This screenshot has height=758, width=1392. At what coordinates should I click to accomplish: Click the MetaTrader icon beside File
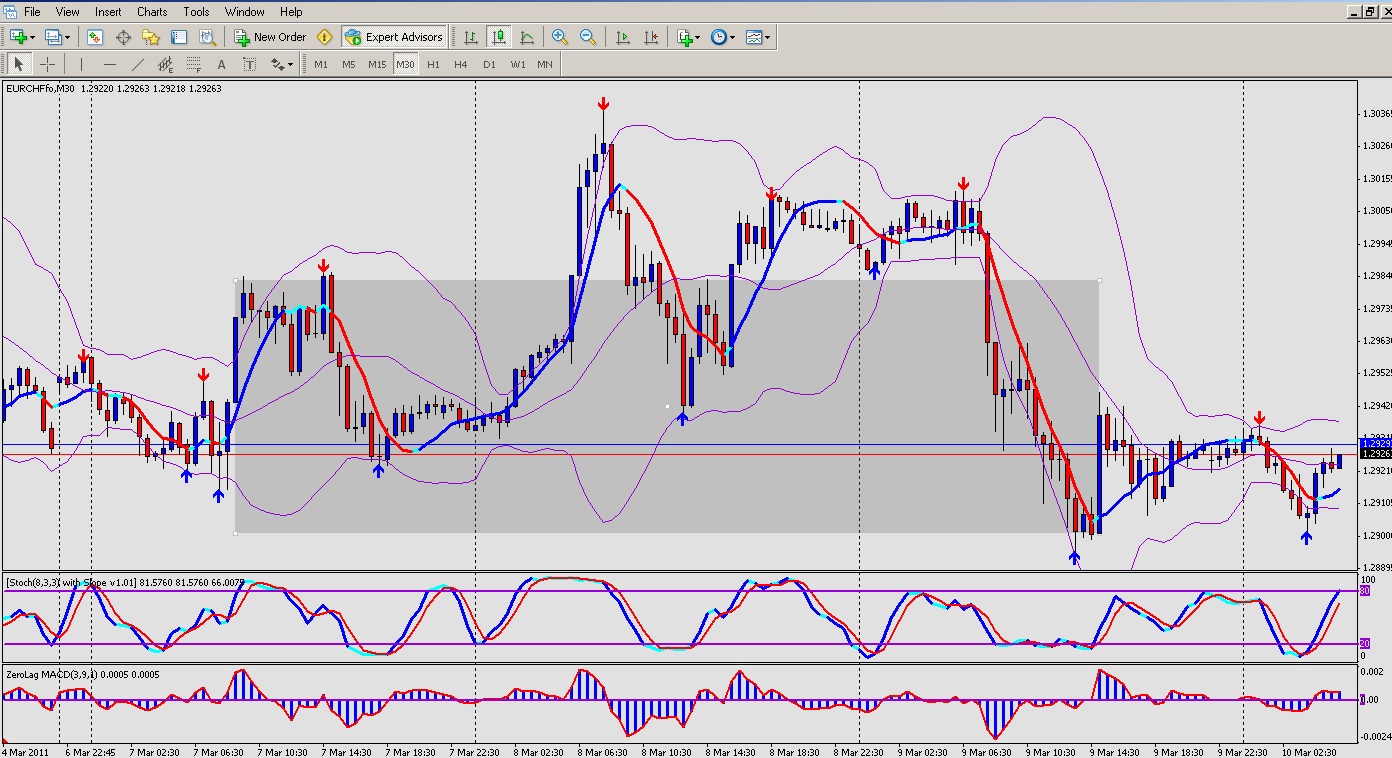10,12
